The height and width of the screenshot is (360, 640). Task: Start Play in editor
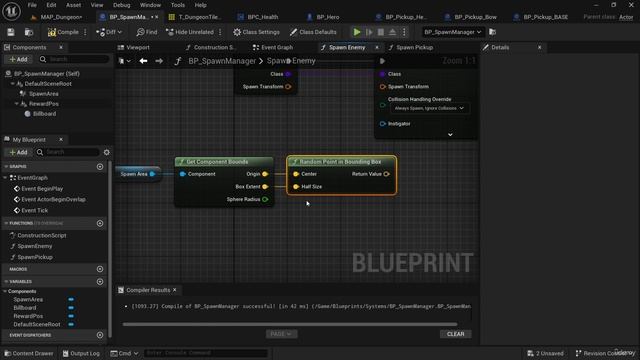tap(357, 32)
